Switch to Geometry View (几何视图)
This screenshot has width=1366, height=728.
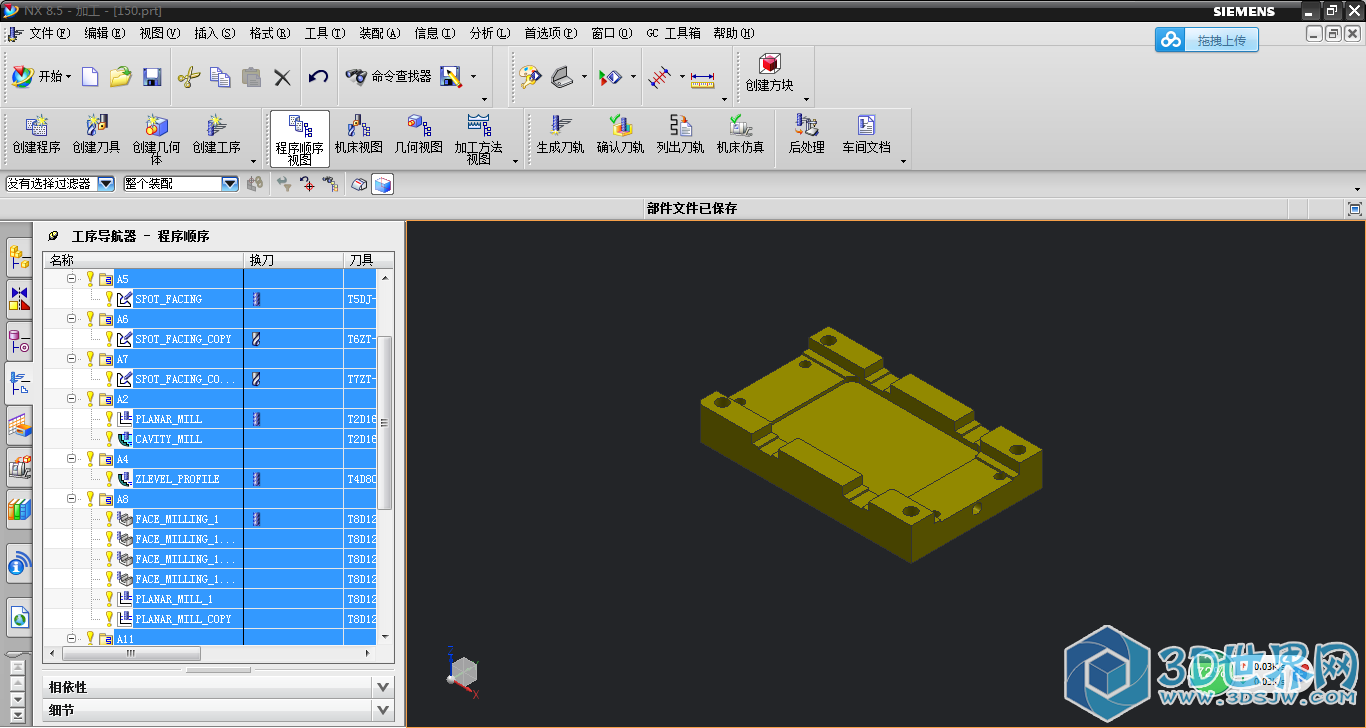(419, 135)
